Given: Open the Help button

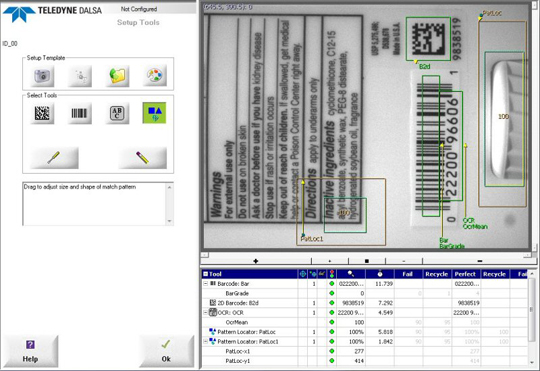Looking at the screenshot, I should click(x=30, y=351).
